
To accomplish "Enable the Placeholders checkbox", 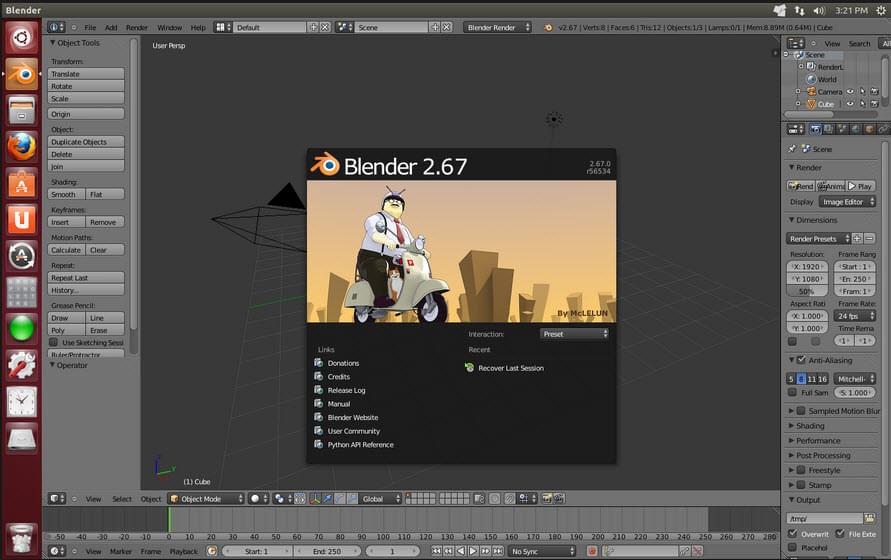I will coord(792,547).
